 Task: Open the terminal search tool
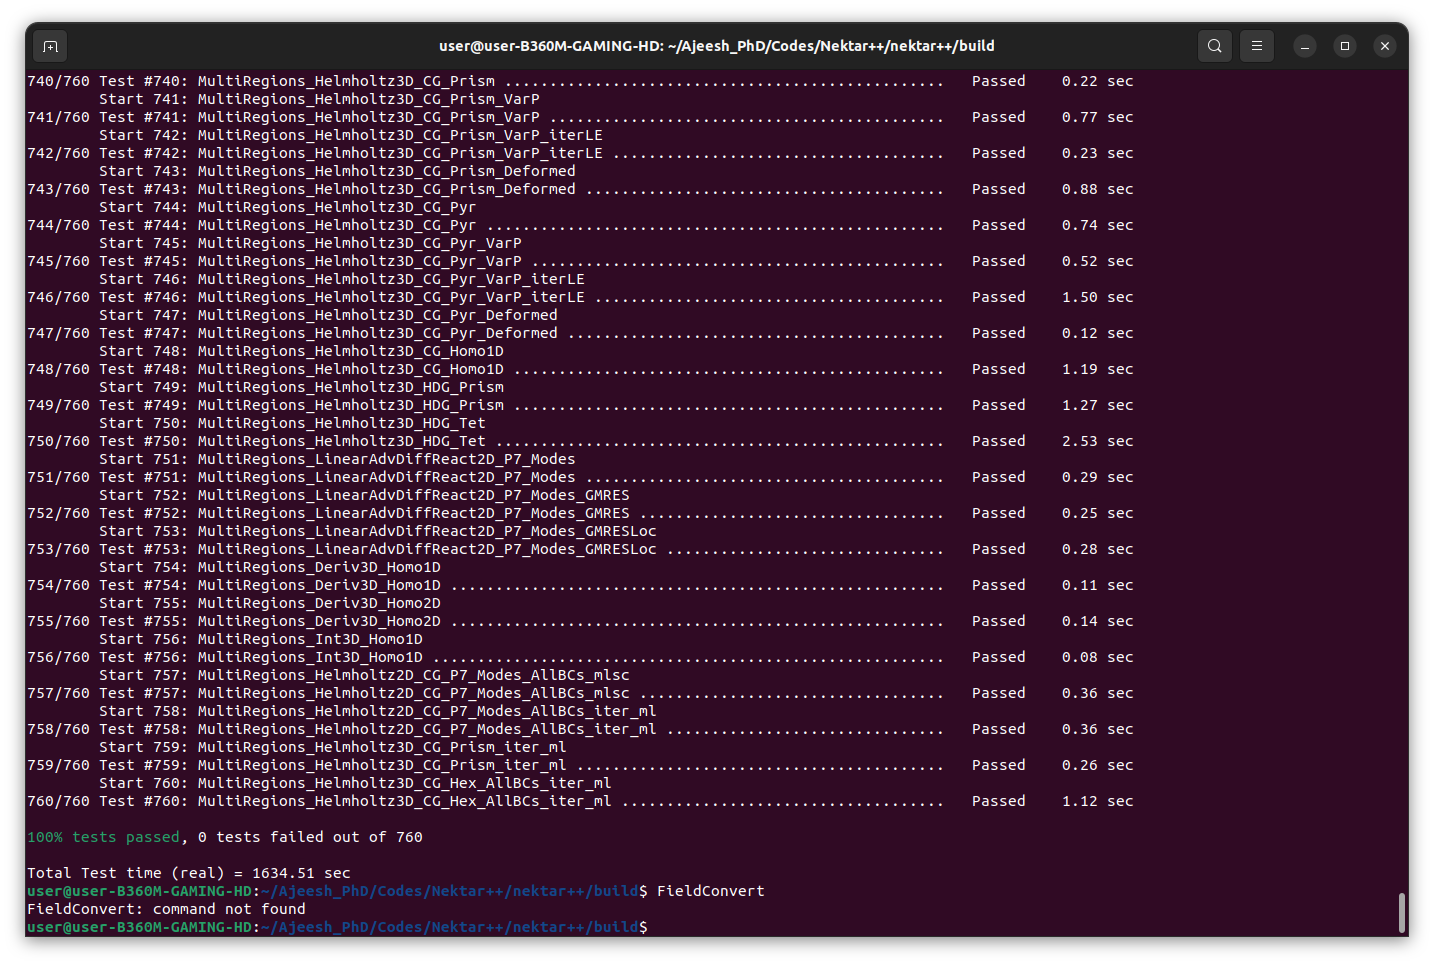coord(1214,46)
